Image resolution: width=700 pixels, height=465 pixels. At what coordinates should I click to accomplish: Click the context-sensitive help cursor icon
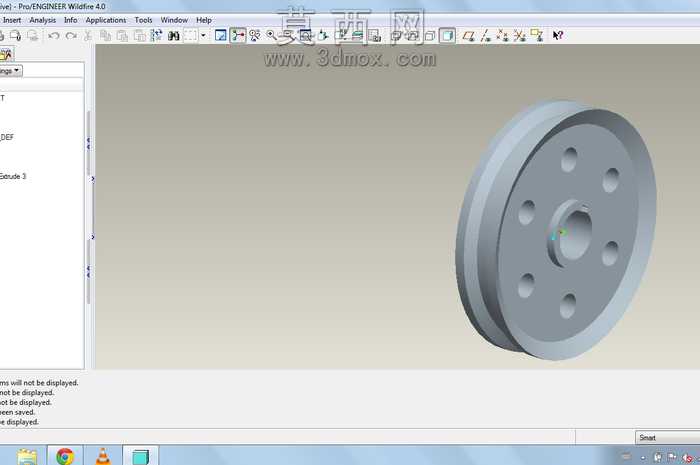point(558,36)
